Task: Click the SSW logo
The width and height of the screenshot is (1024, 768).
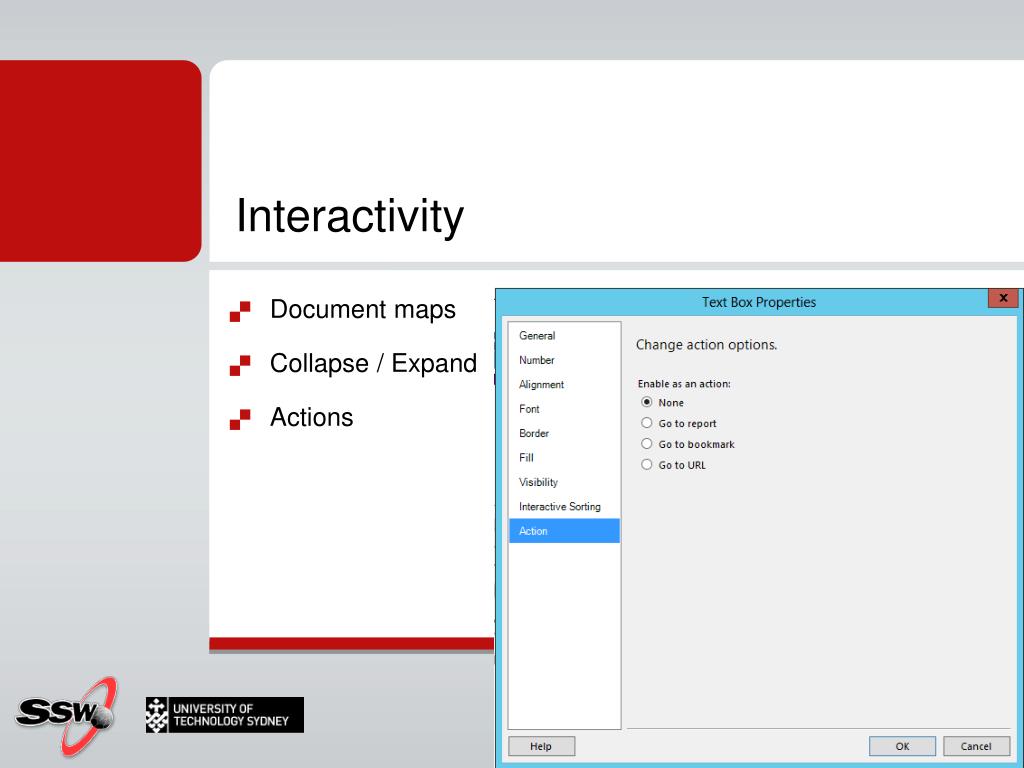Action: pos(67,715)
